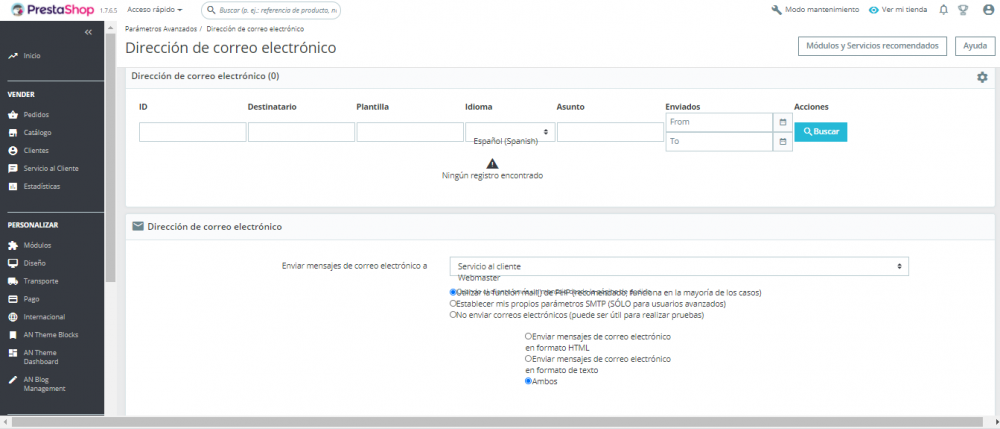Screen dimensions: 1000x429
Task: Click the Destinatario filter input field
Action: click(301, 132)
